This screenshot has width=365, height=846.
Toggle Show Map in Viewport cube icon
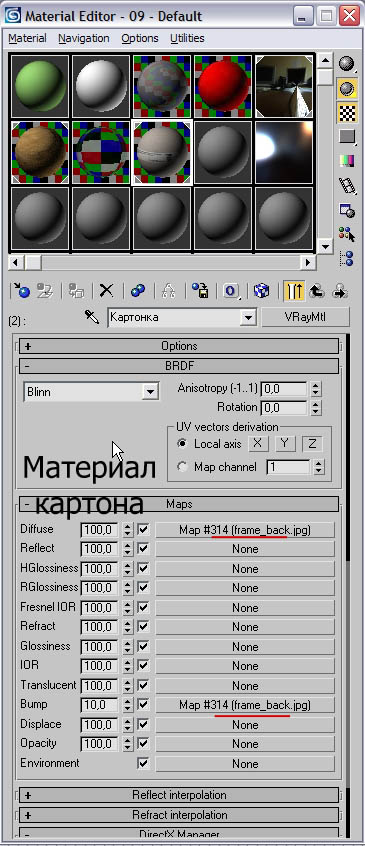[x=262, y=291]
